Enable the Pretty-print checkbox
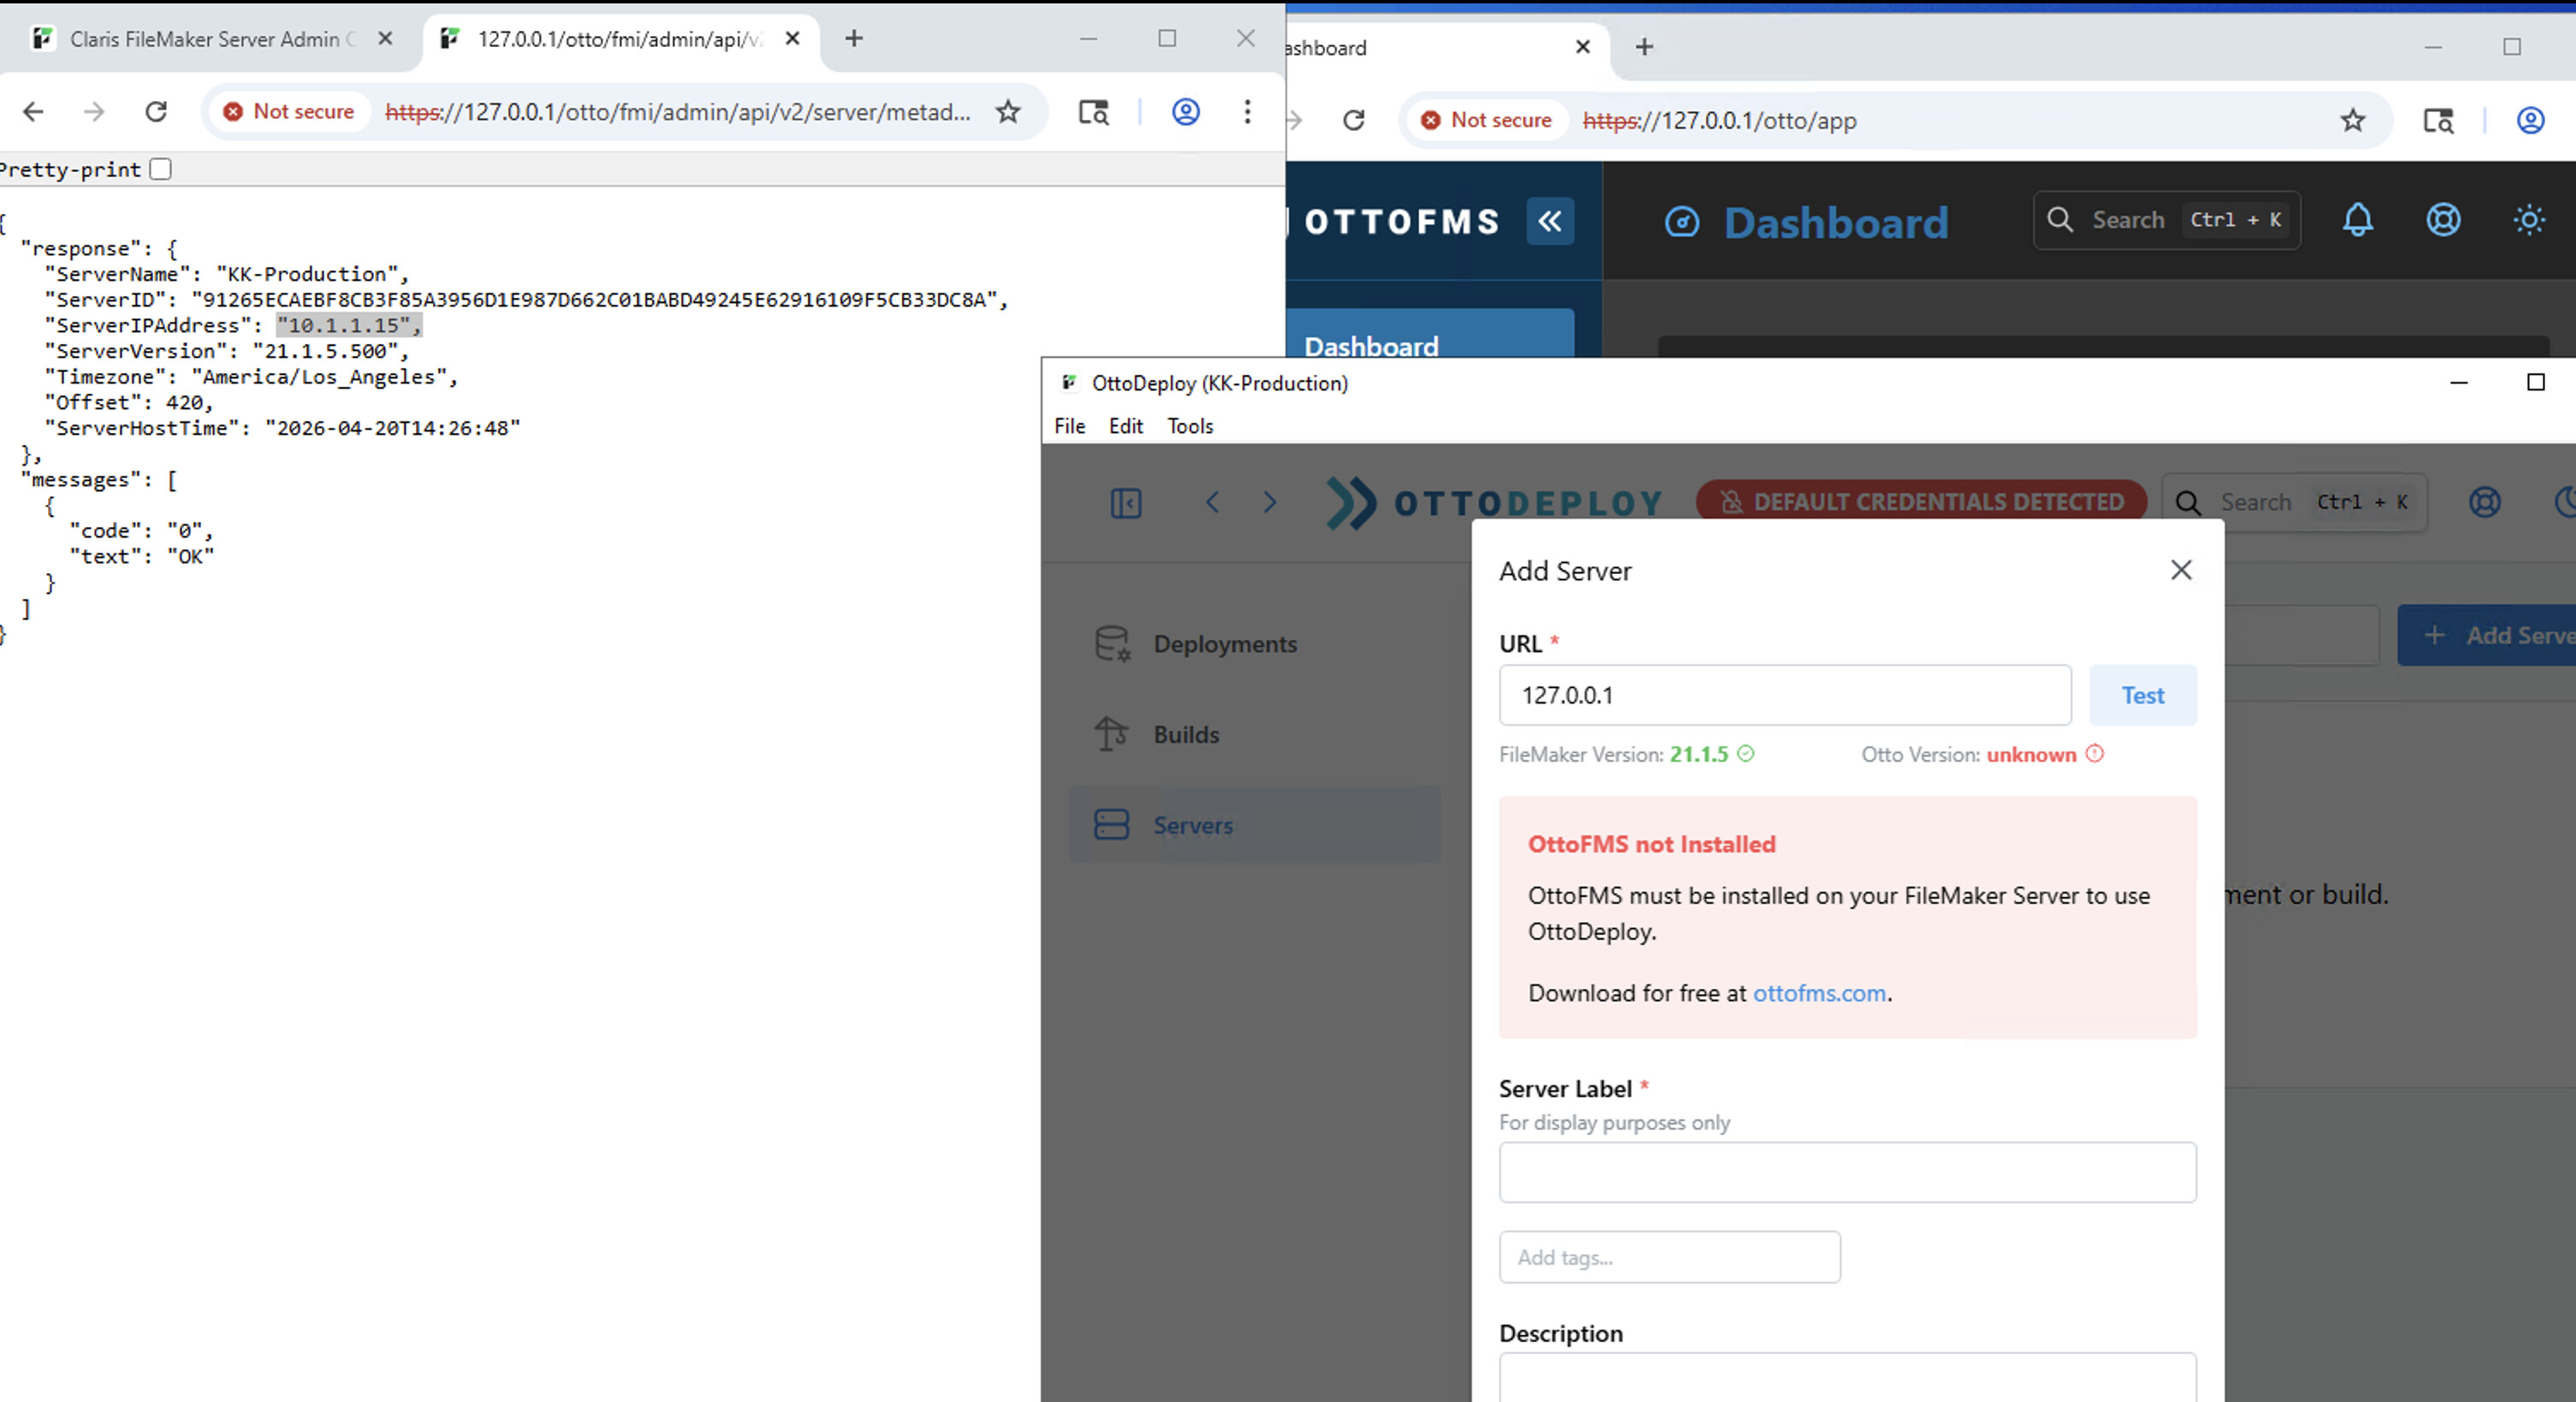 click(x=160, y=169)
